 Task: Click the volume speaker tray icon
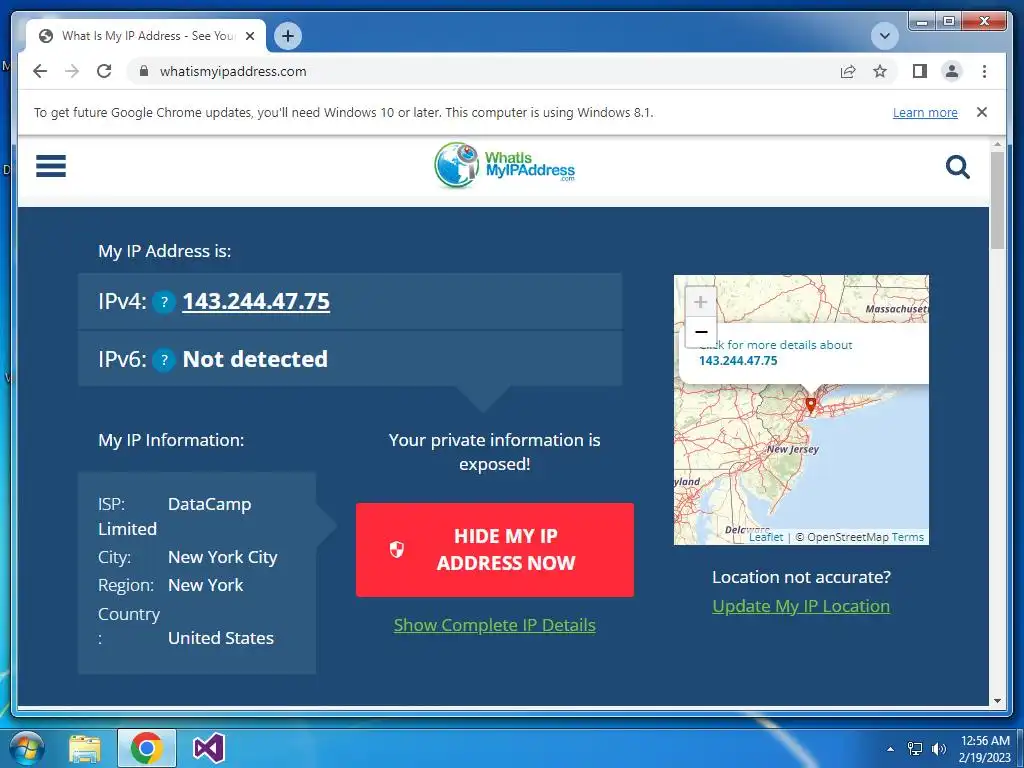(x=939, y=749)
